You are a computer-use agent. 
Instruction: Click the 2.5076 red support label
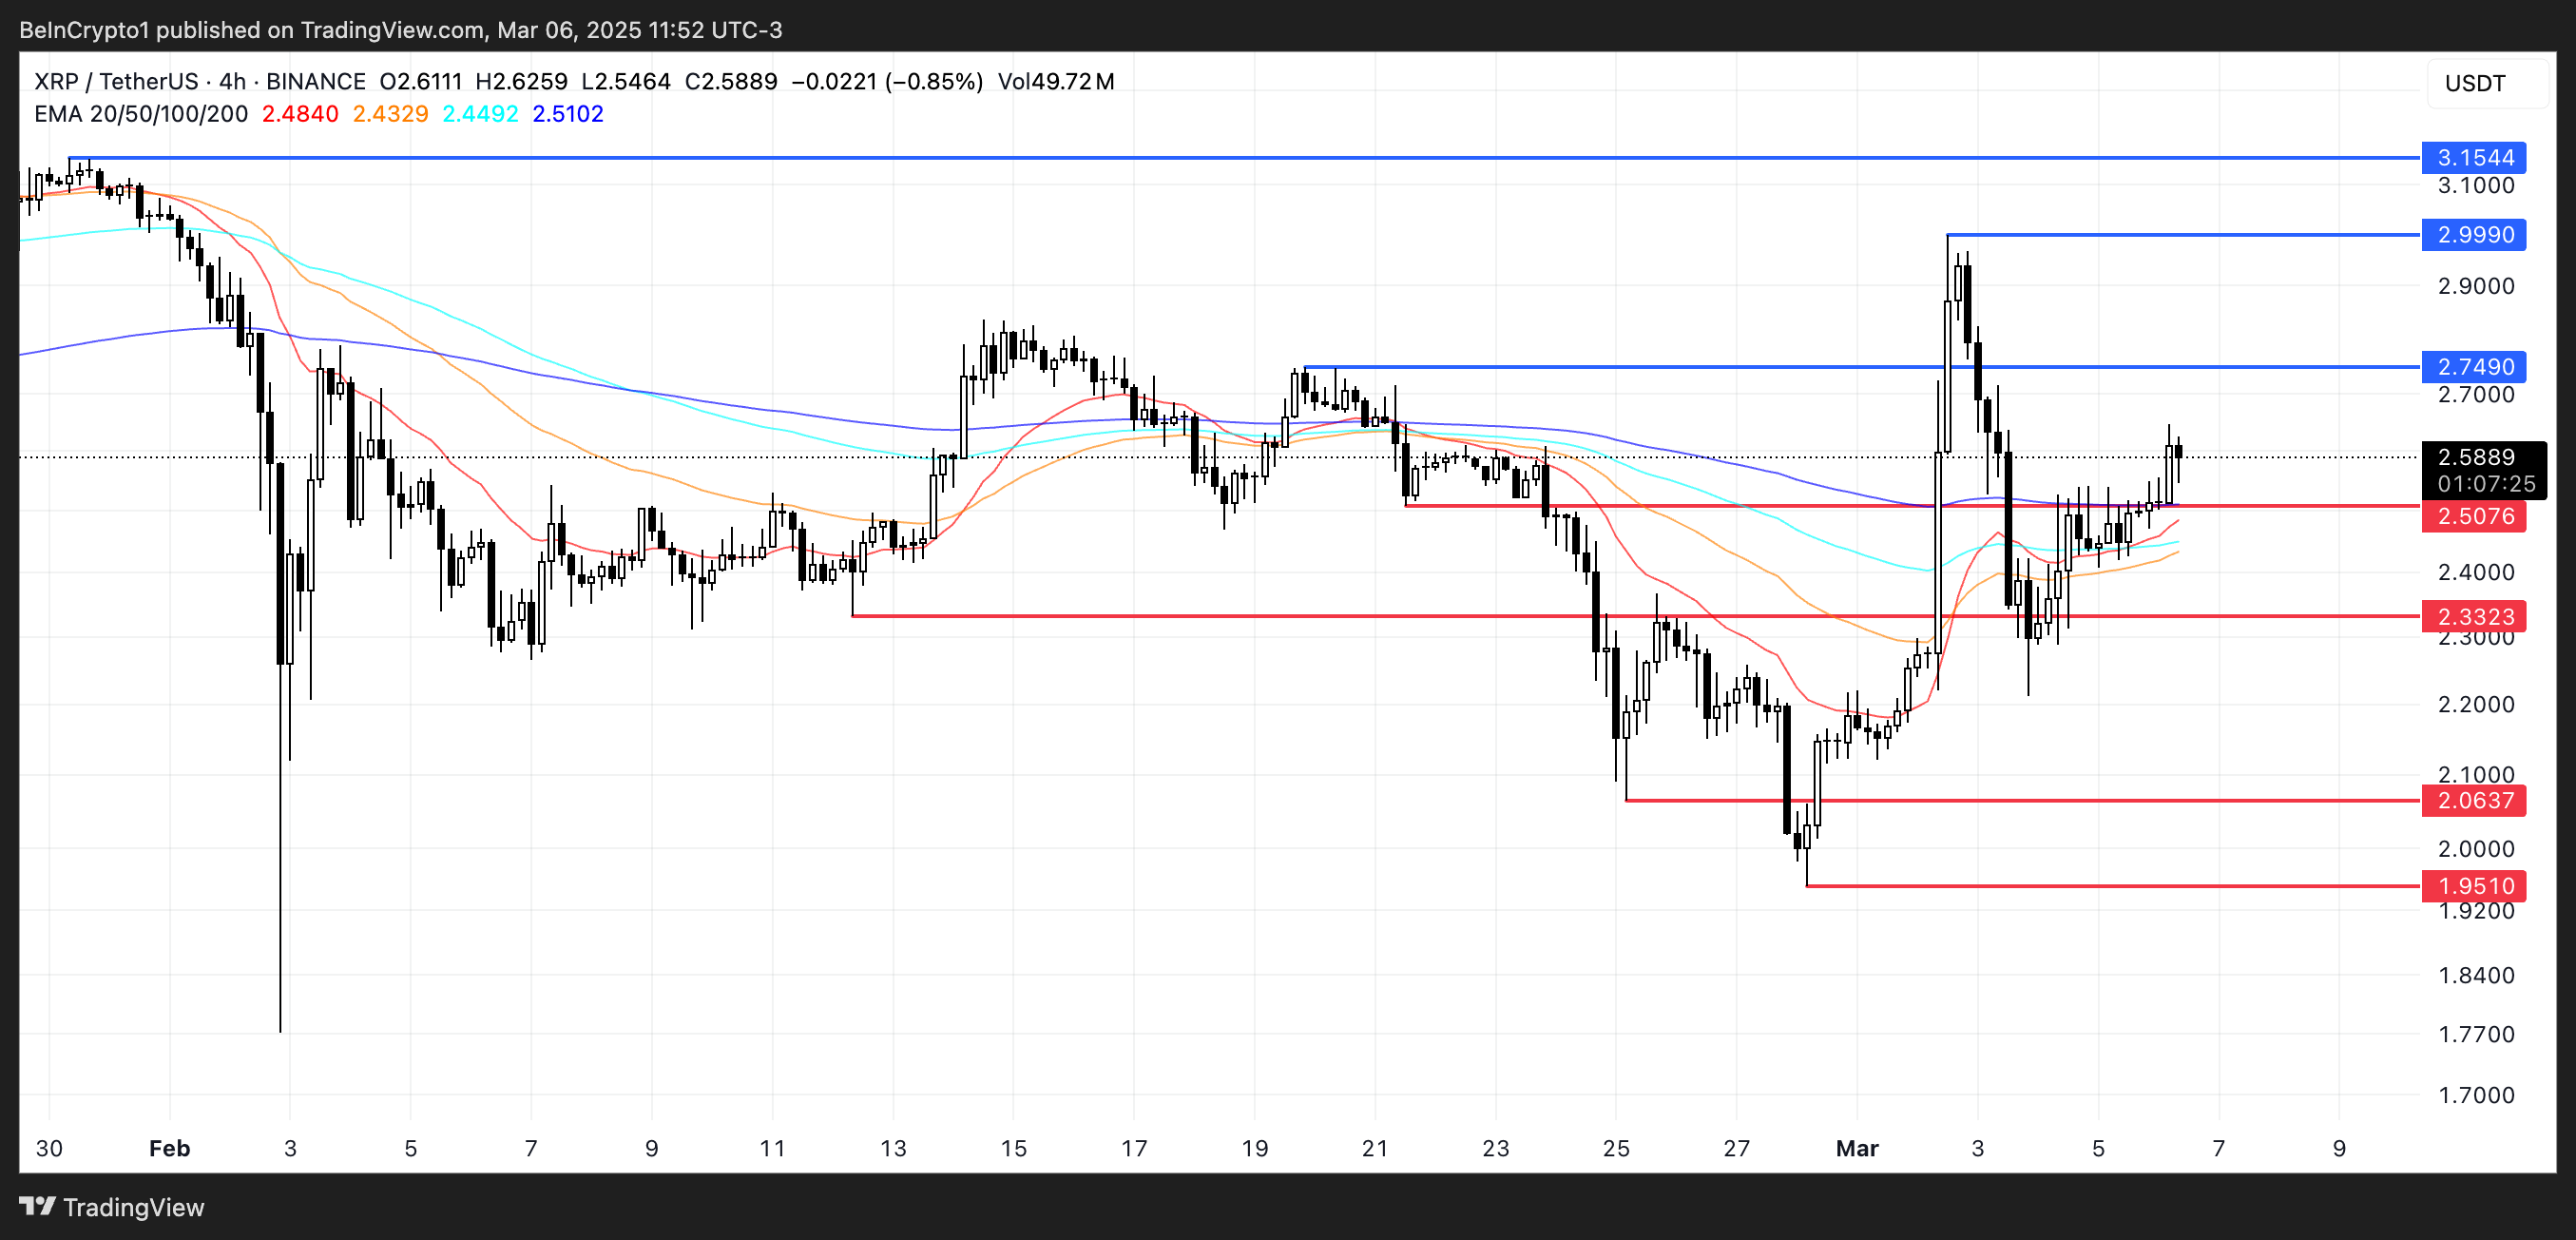pyautogui.click(x=2473, y=517)
